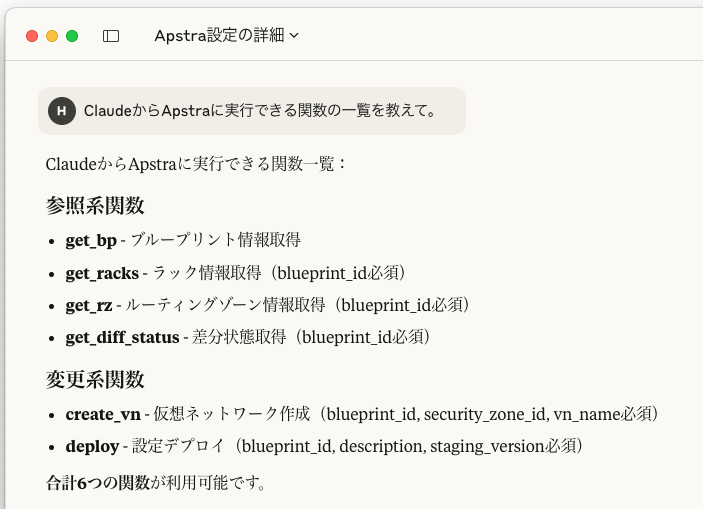Screen dimensions: 703x509
Task: Click the get_bp function name
Action: click(91, 240)
